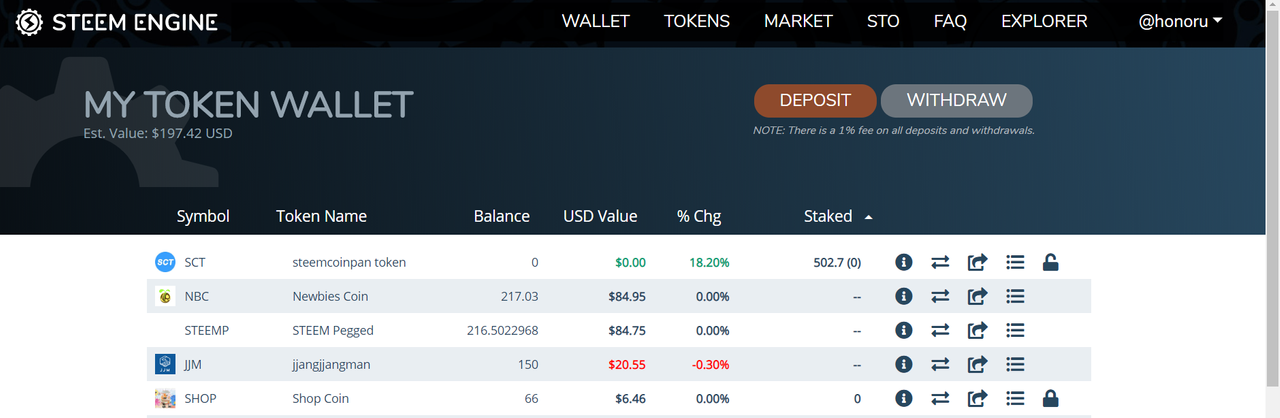Open the FAQ page
The height and width of the screenshot is (418, 1280).
pyautogui.click(x=950, y=21)
